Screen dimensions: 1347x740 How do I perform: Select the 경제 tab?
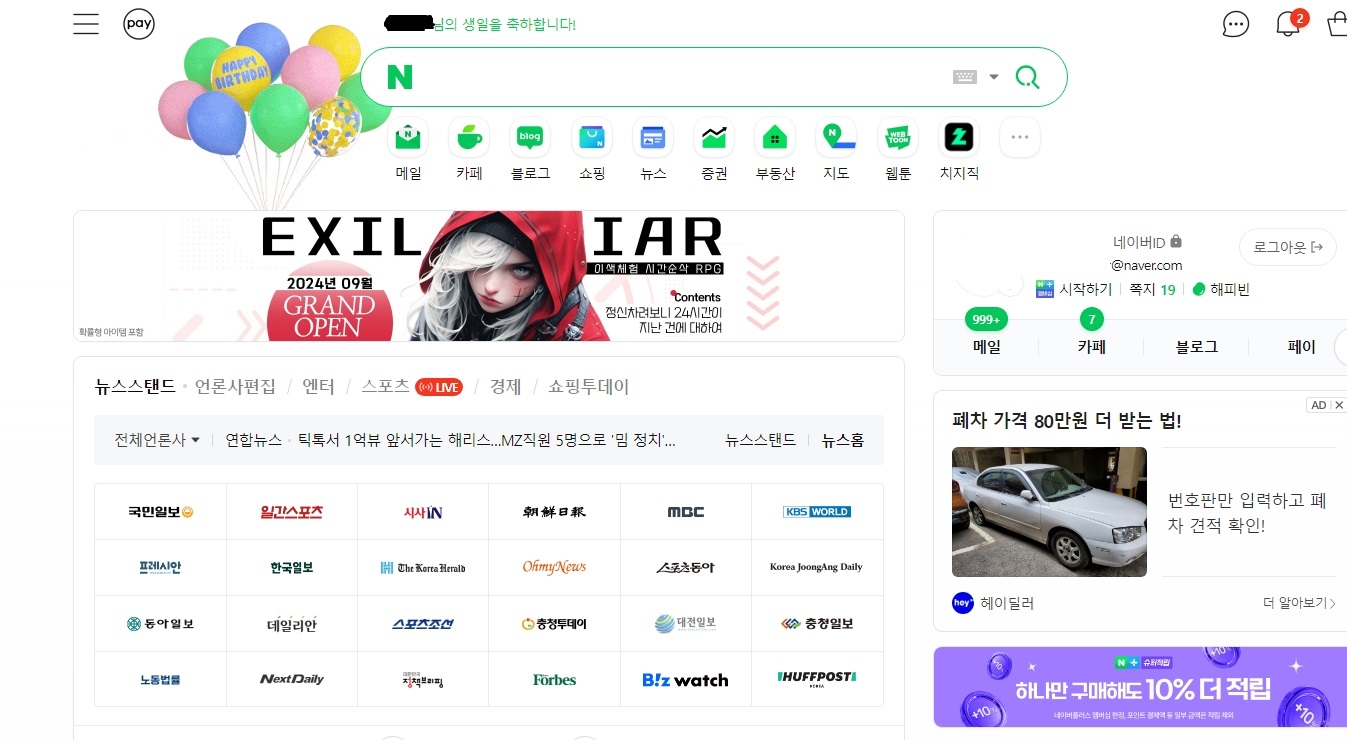coord(505,386)
